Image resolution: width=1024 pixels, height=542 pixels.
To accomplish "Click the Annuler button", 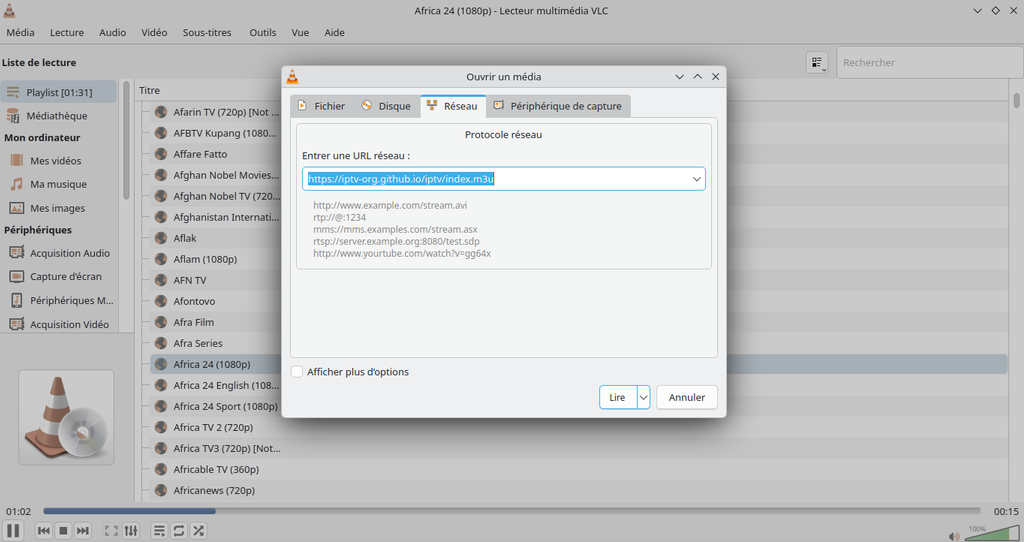I will click(686, 397).
